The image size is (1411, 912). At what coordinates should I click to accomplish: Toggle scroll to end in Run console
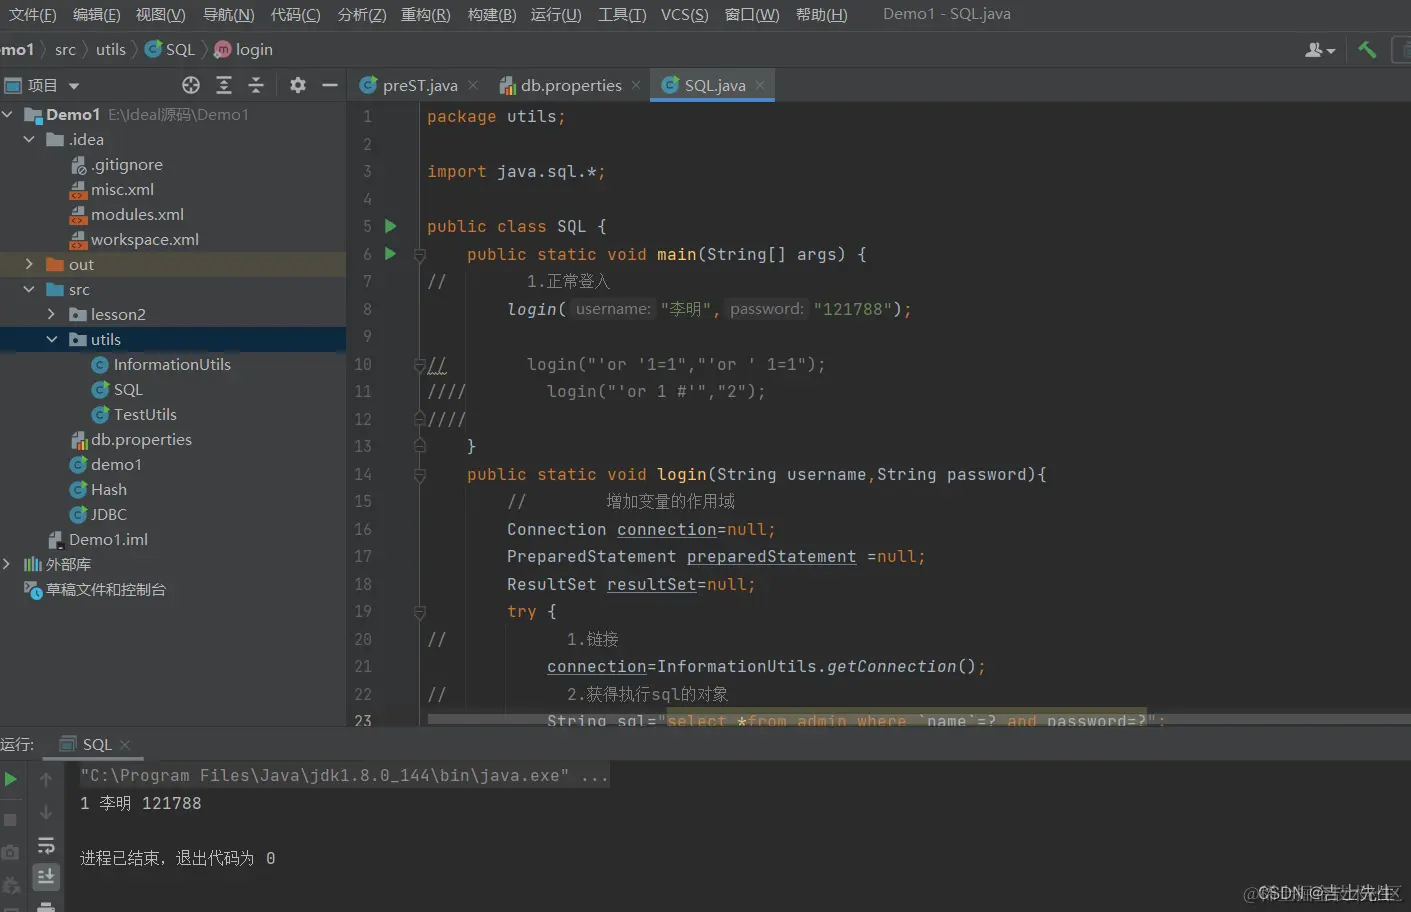tap(46, 878)
